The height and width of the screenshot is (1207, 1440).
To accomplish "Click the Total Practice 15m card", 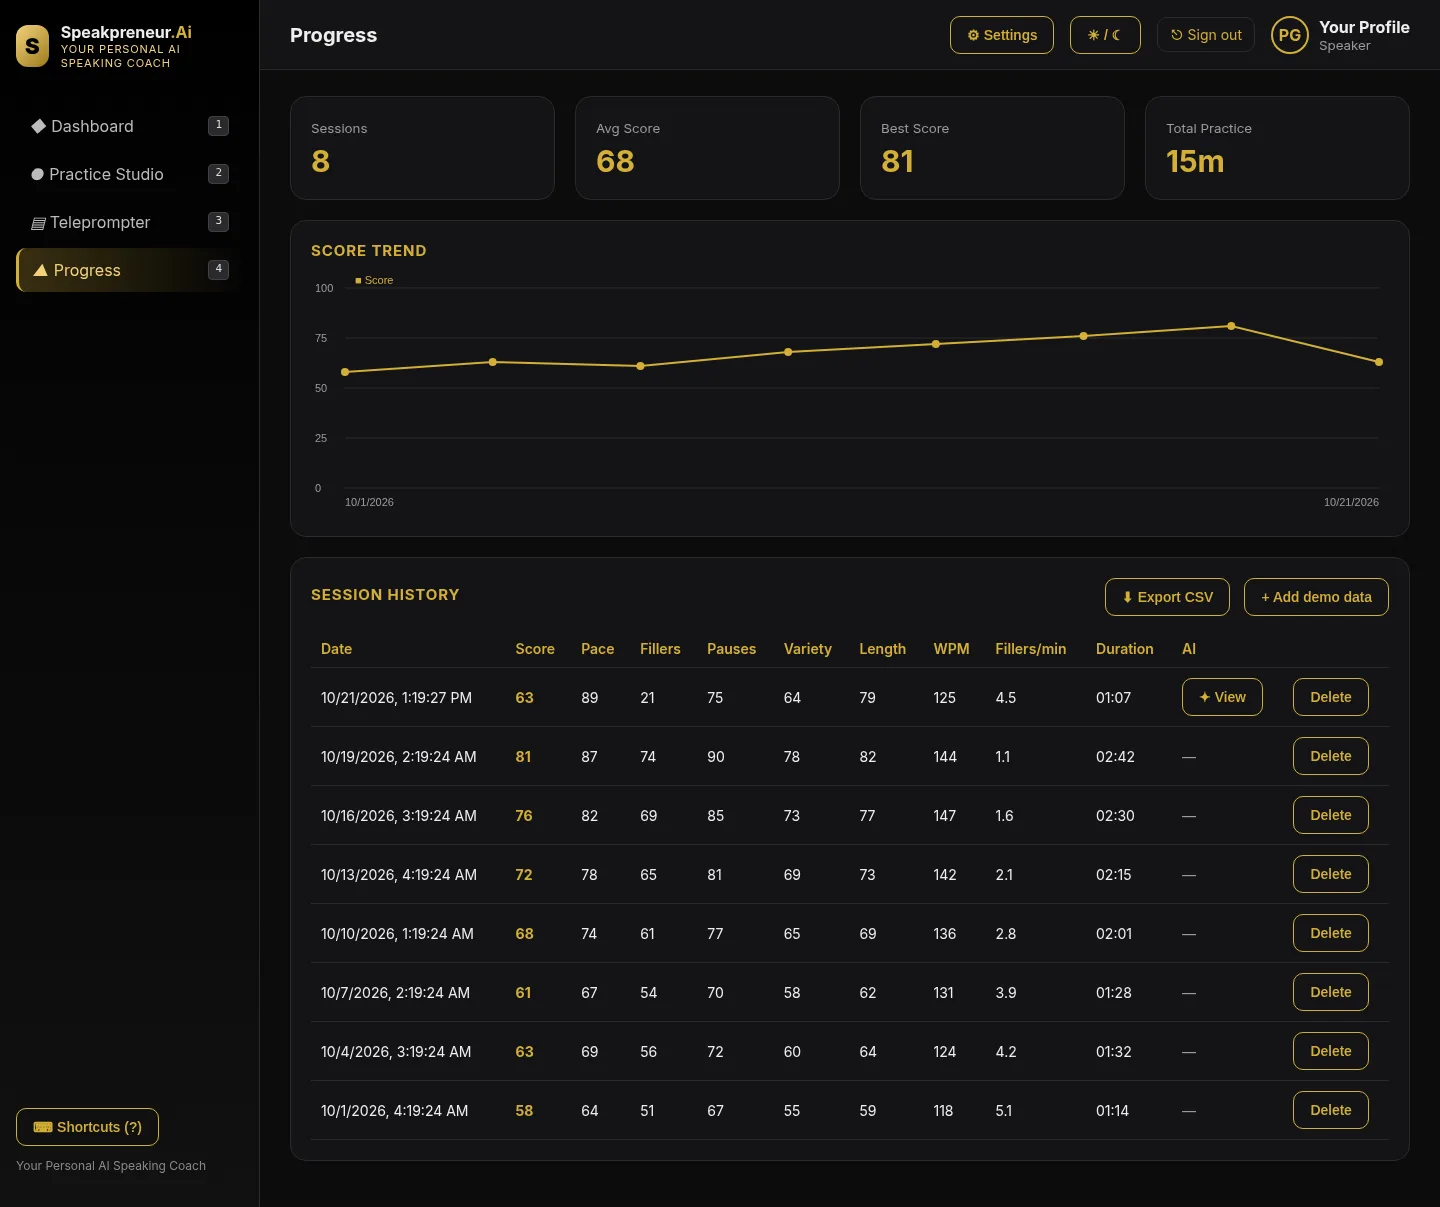I will pyautogui.click(x=1277, y=148).
